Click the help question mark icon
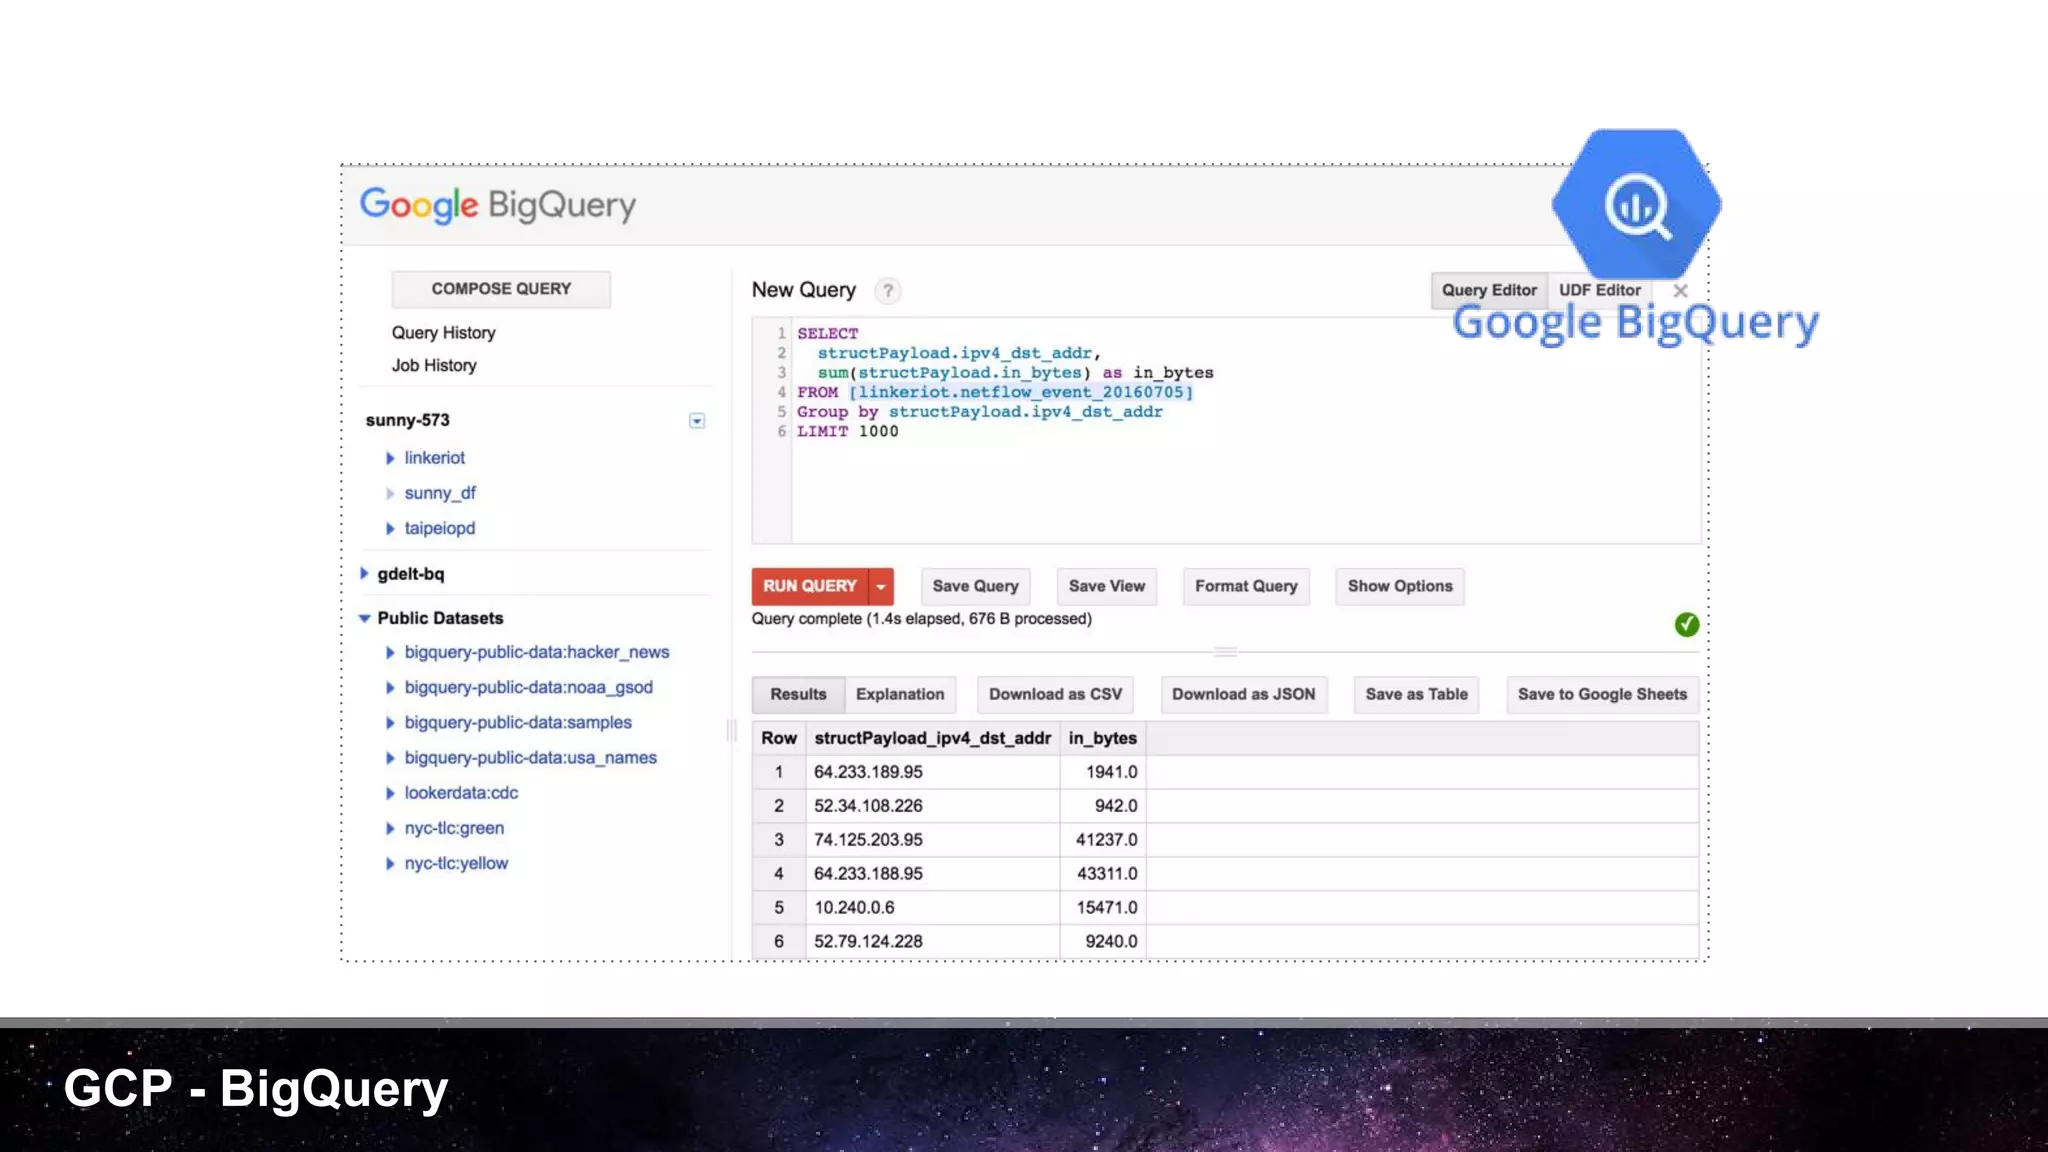2048x1152 pixels. [887, 291]
